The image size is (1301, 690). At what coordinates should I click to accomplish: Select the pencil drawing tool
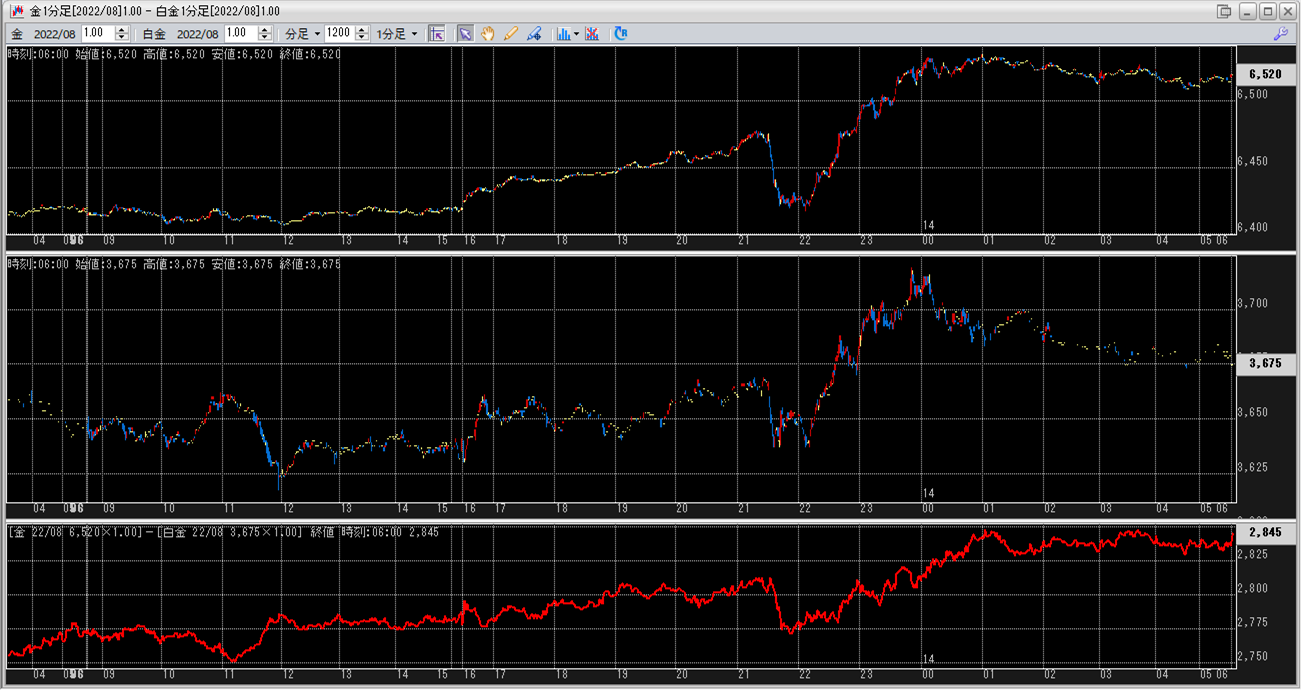511,33
